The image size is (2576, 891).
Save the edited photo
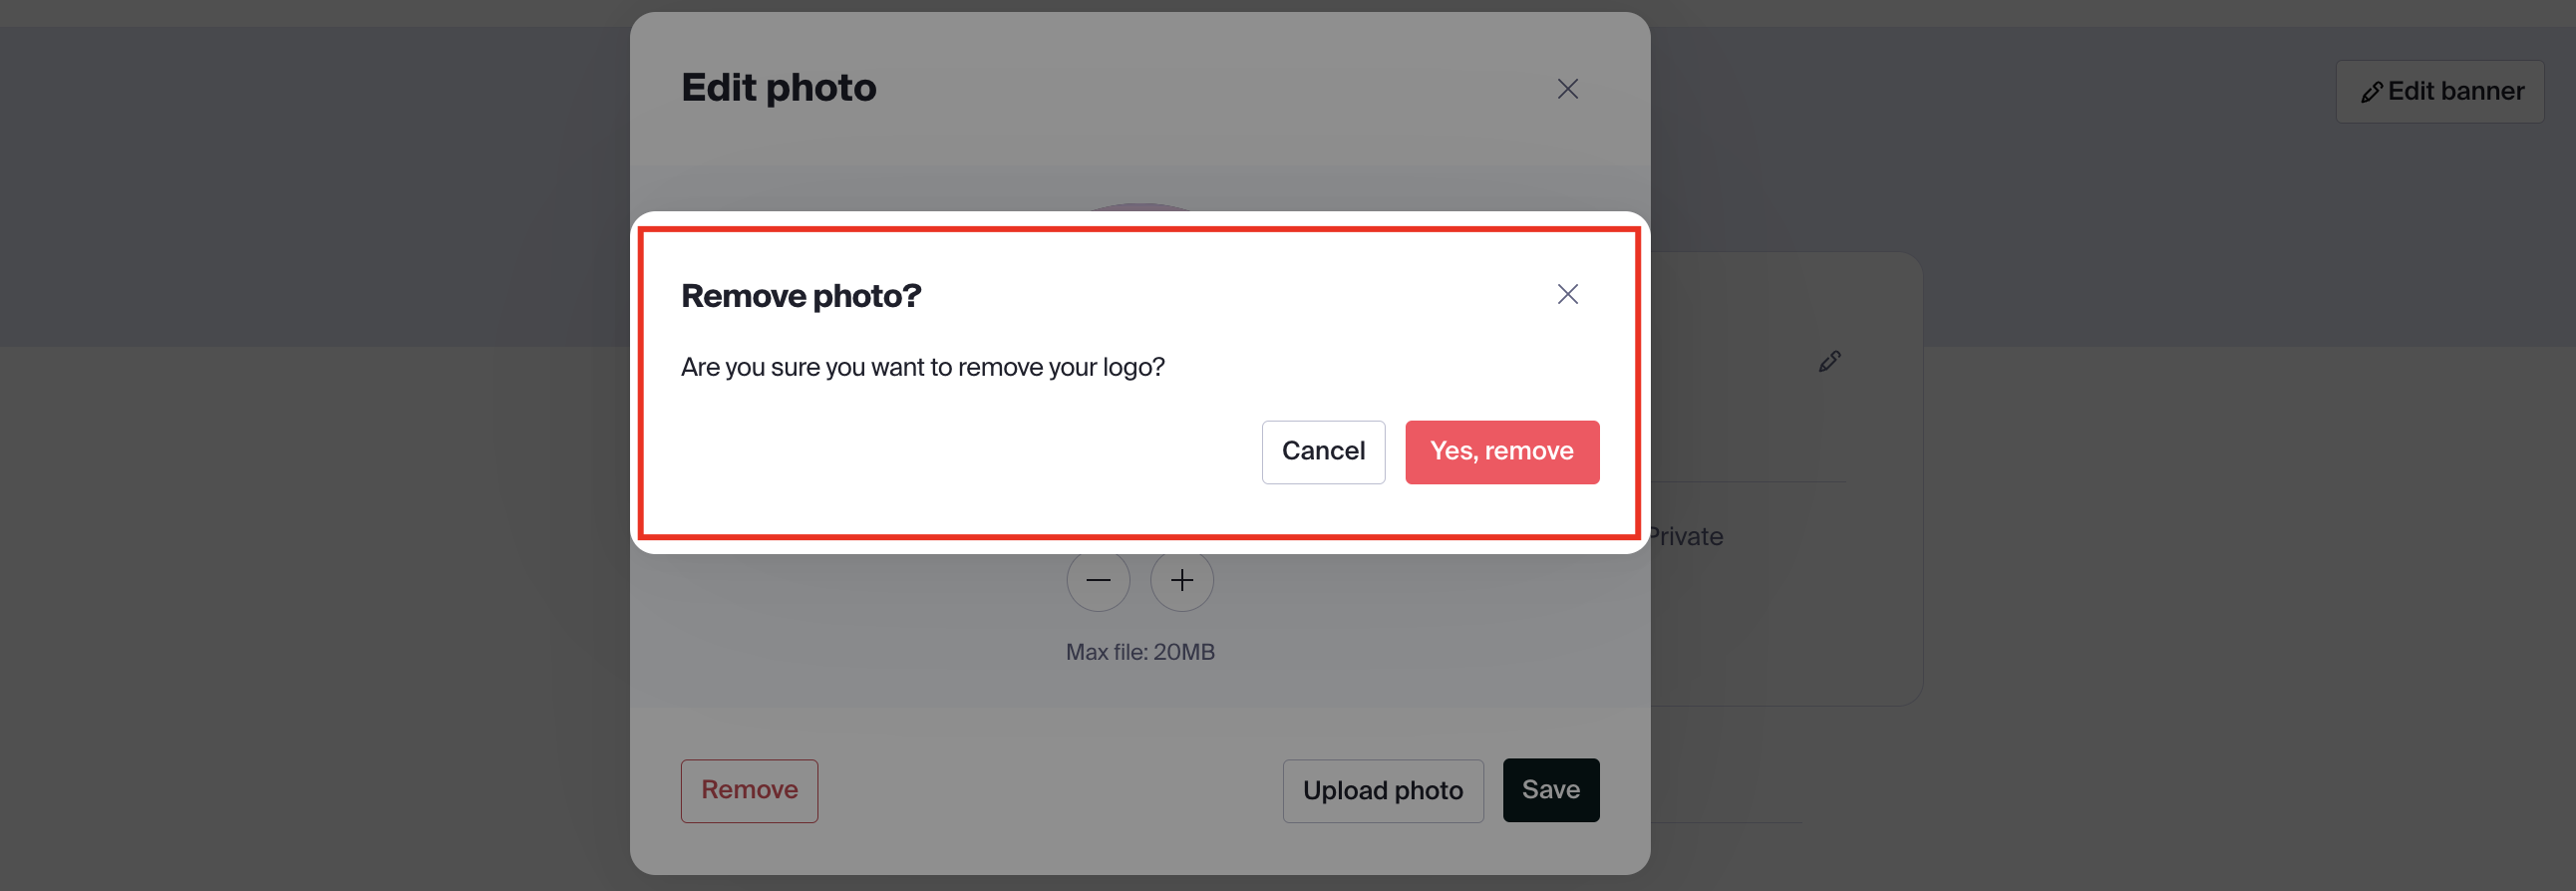[1550, 789]
